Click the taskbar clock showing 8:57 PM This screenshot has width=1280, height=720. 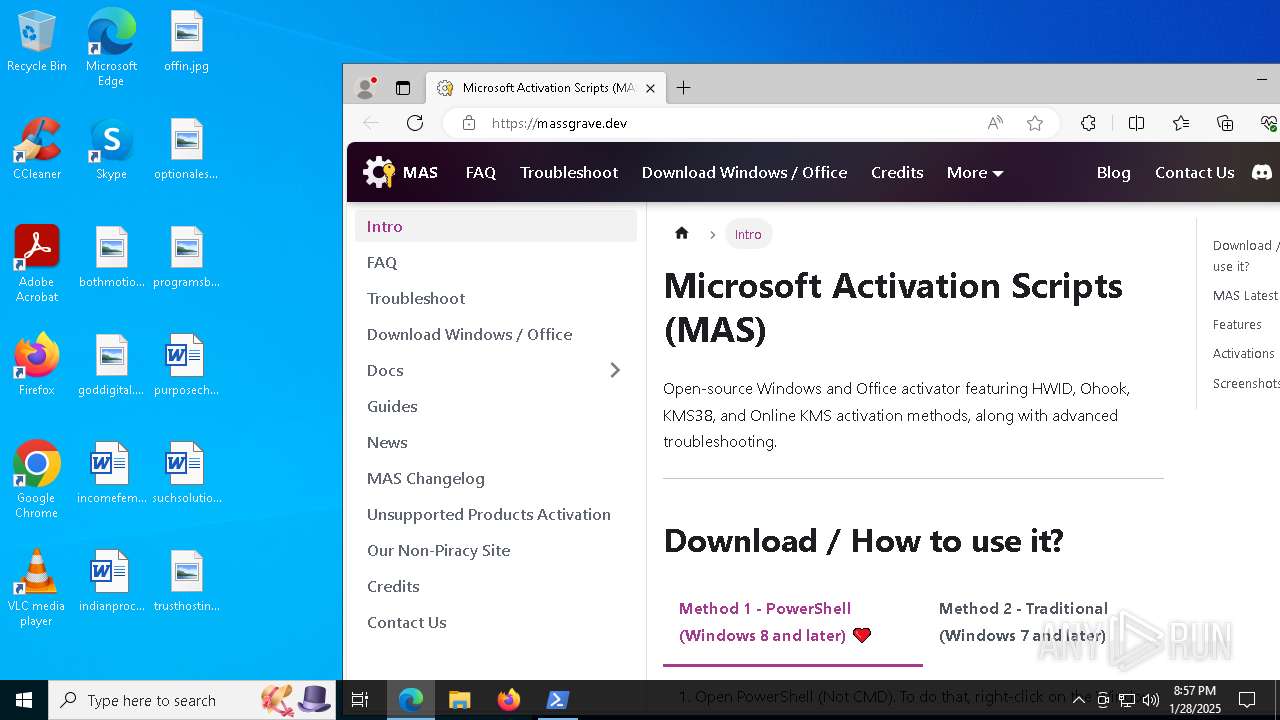(x=1195, y=700)
